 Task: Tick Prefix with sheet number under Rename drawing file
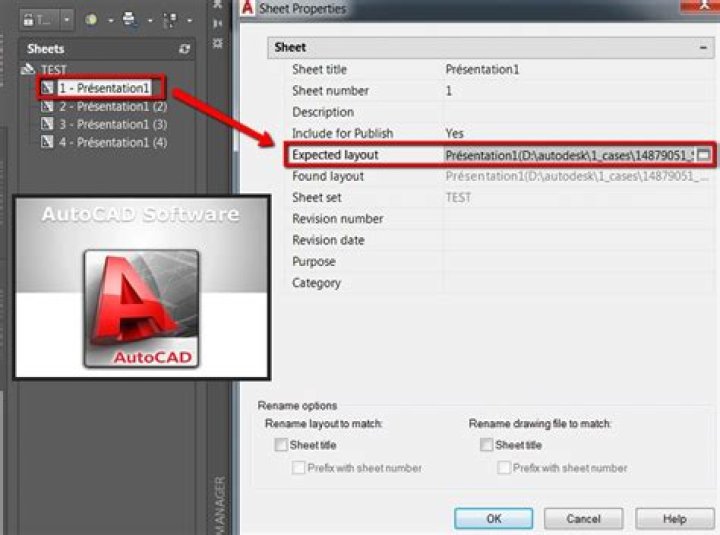[x=504, y=467]
